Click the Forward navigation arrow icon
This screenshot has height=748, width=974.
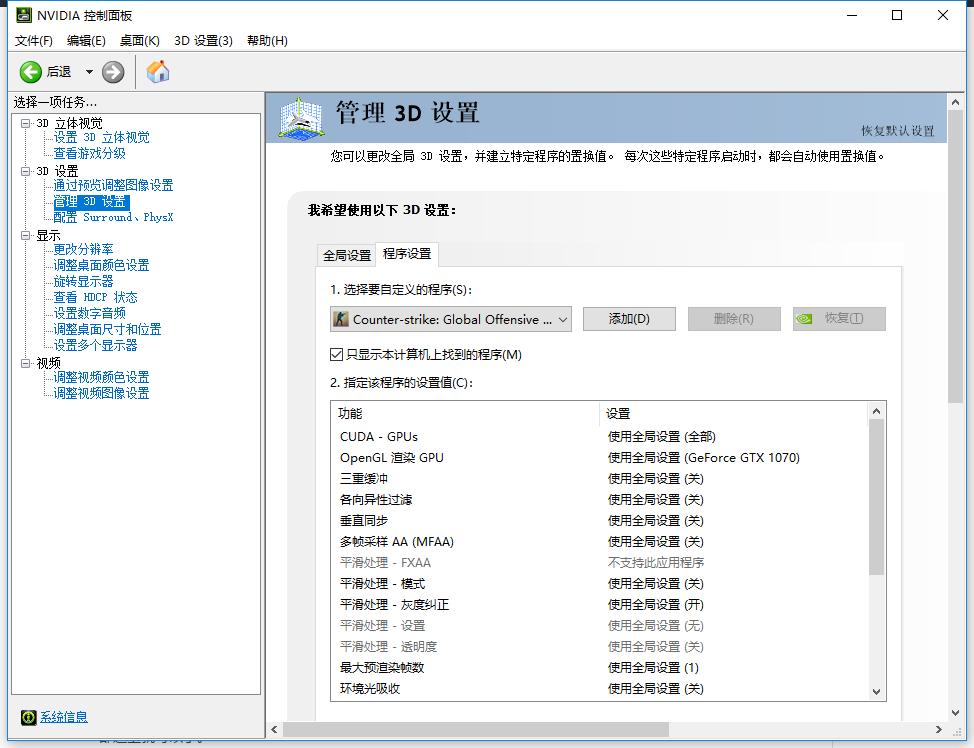[x=112, y=71]
